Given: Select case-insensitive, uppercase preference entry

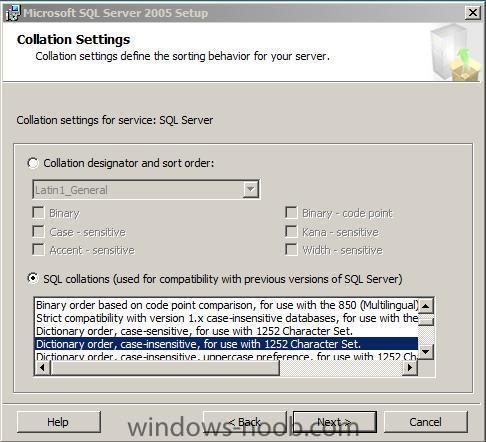Looking at the screenshot, I should [x=226, y=356].
